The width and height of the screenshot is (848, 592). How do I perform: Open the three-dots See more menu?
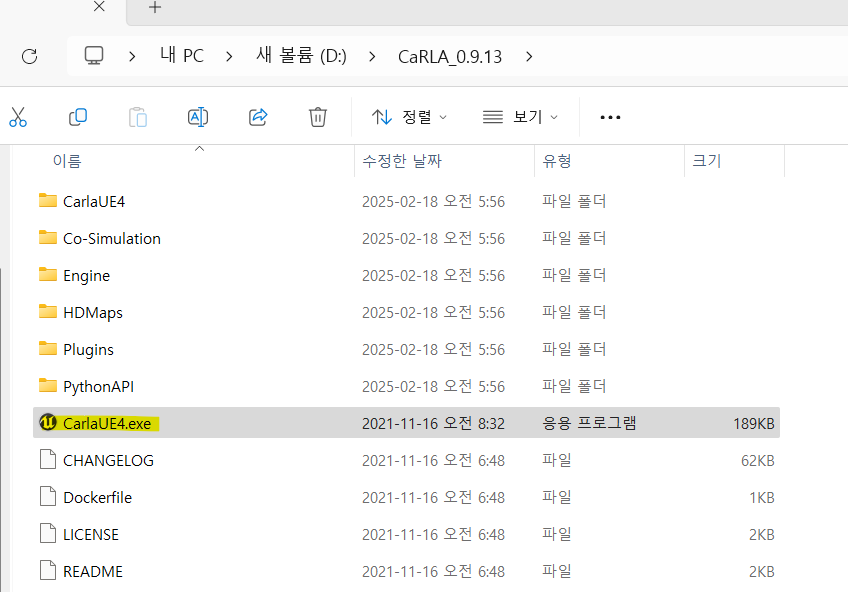pos(610,117)
